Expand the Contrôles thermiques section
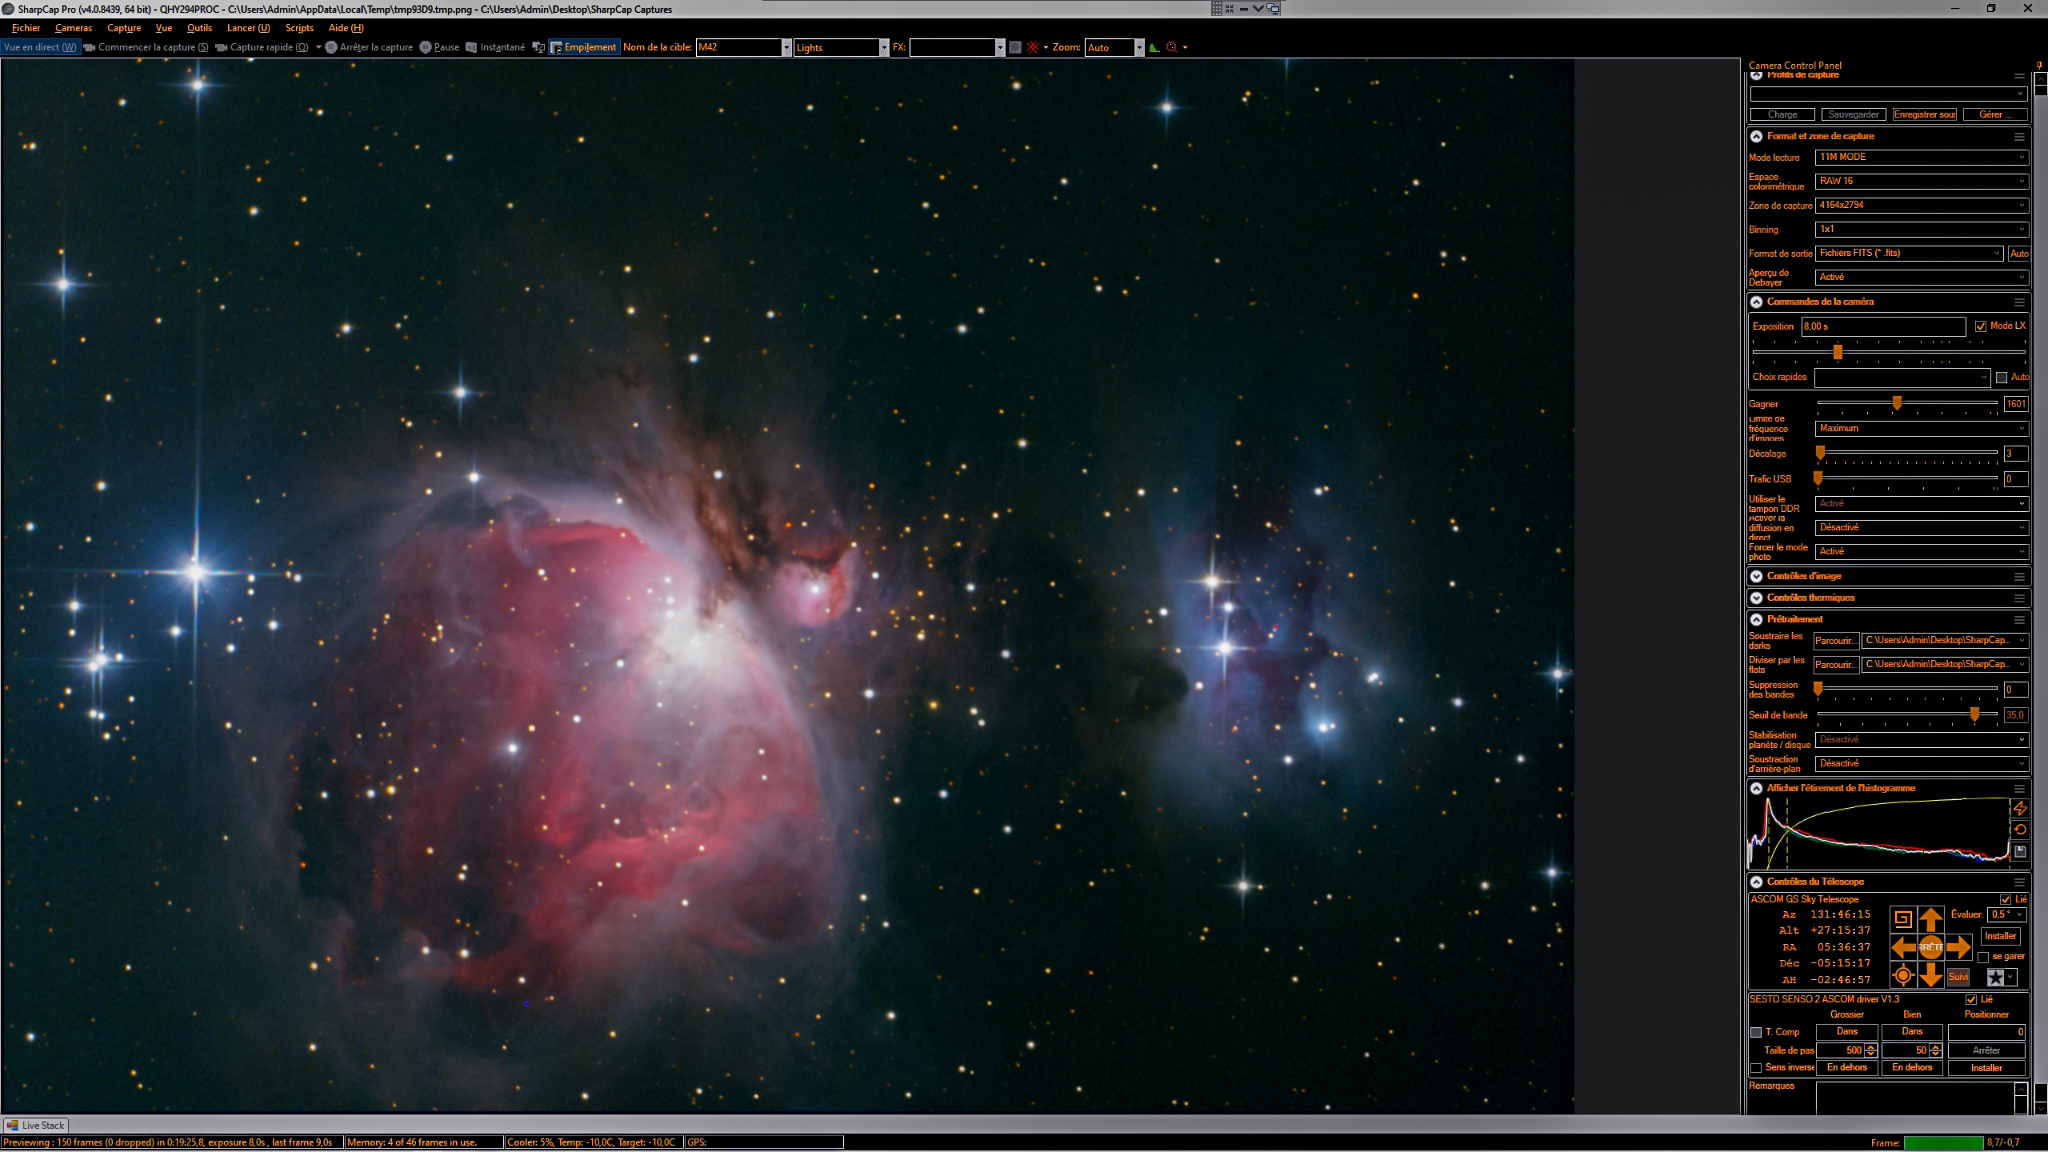The image size is (2048, 1152). pos(1756,598)
